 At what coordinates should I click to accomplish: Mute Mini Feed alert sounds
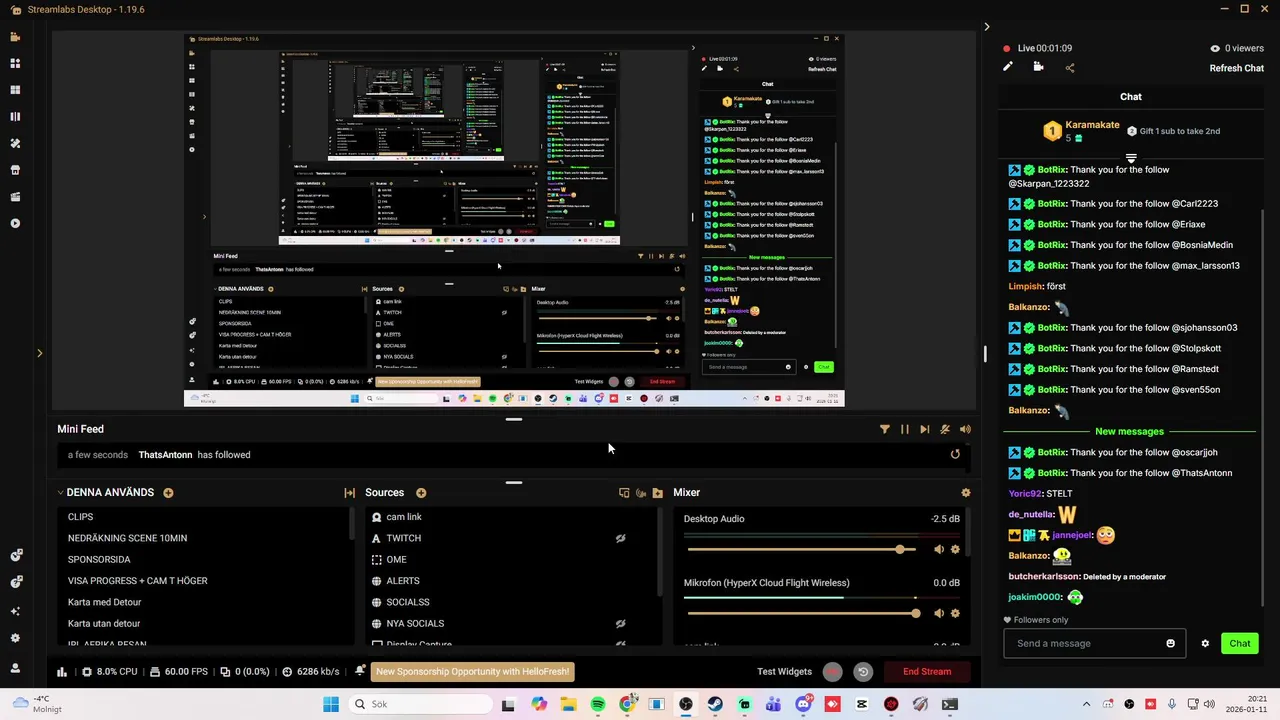coord(965,429)
